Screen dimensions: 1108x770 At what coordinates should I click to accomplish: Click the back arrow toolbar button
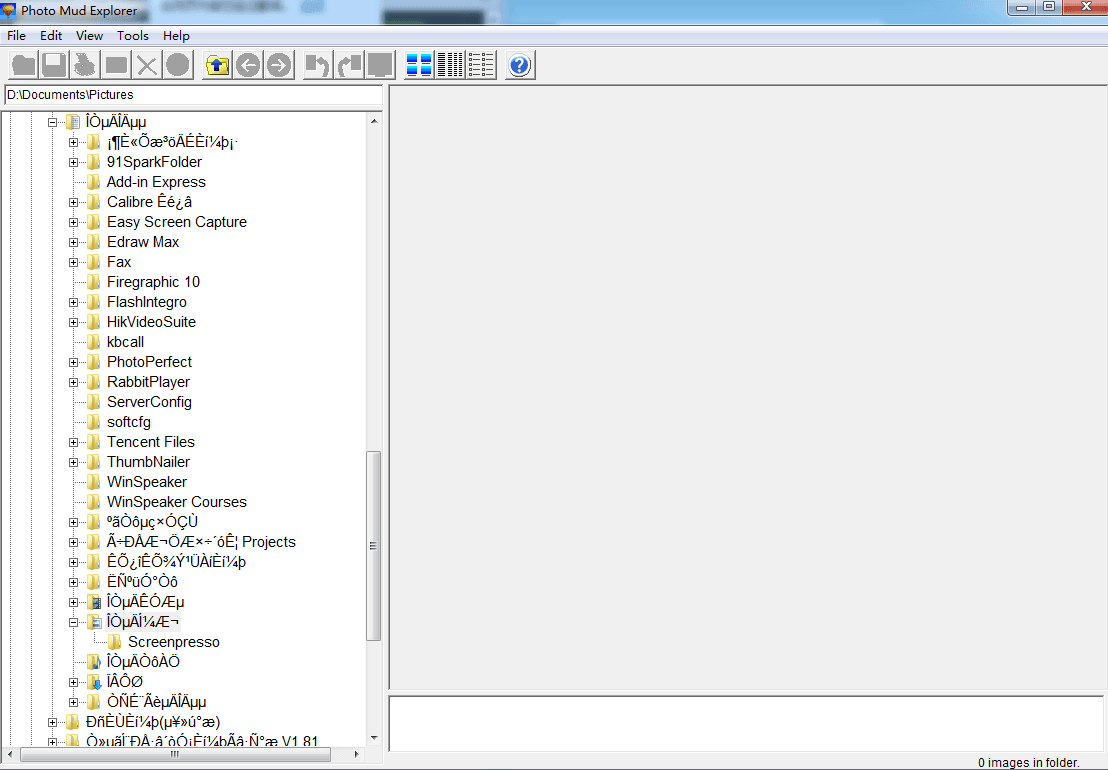(x=248, y=66)
